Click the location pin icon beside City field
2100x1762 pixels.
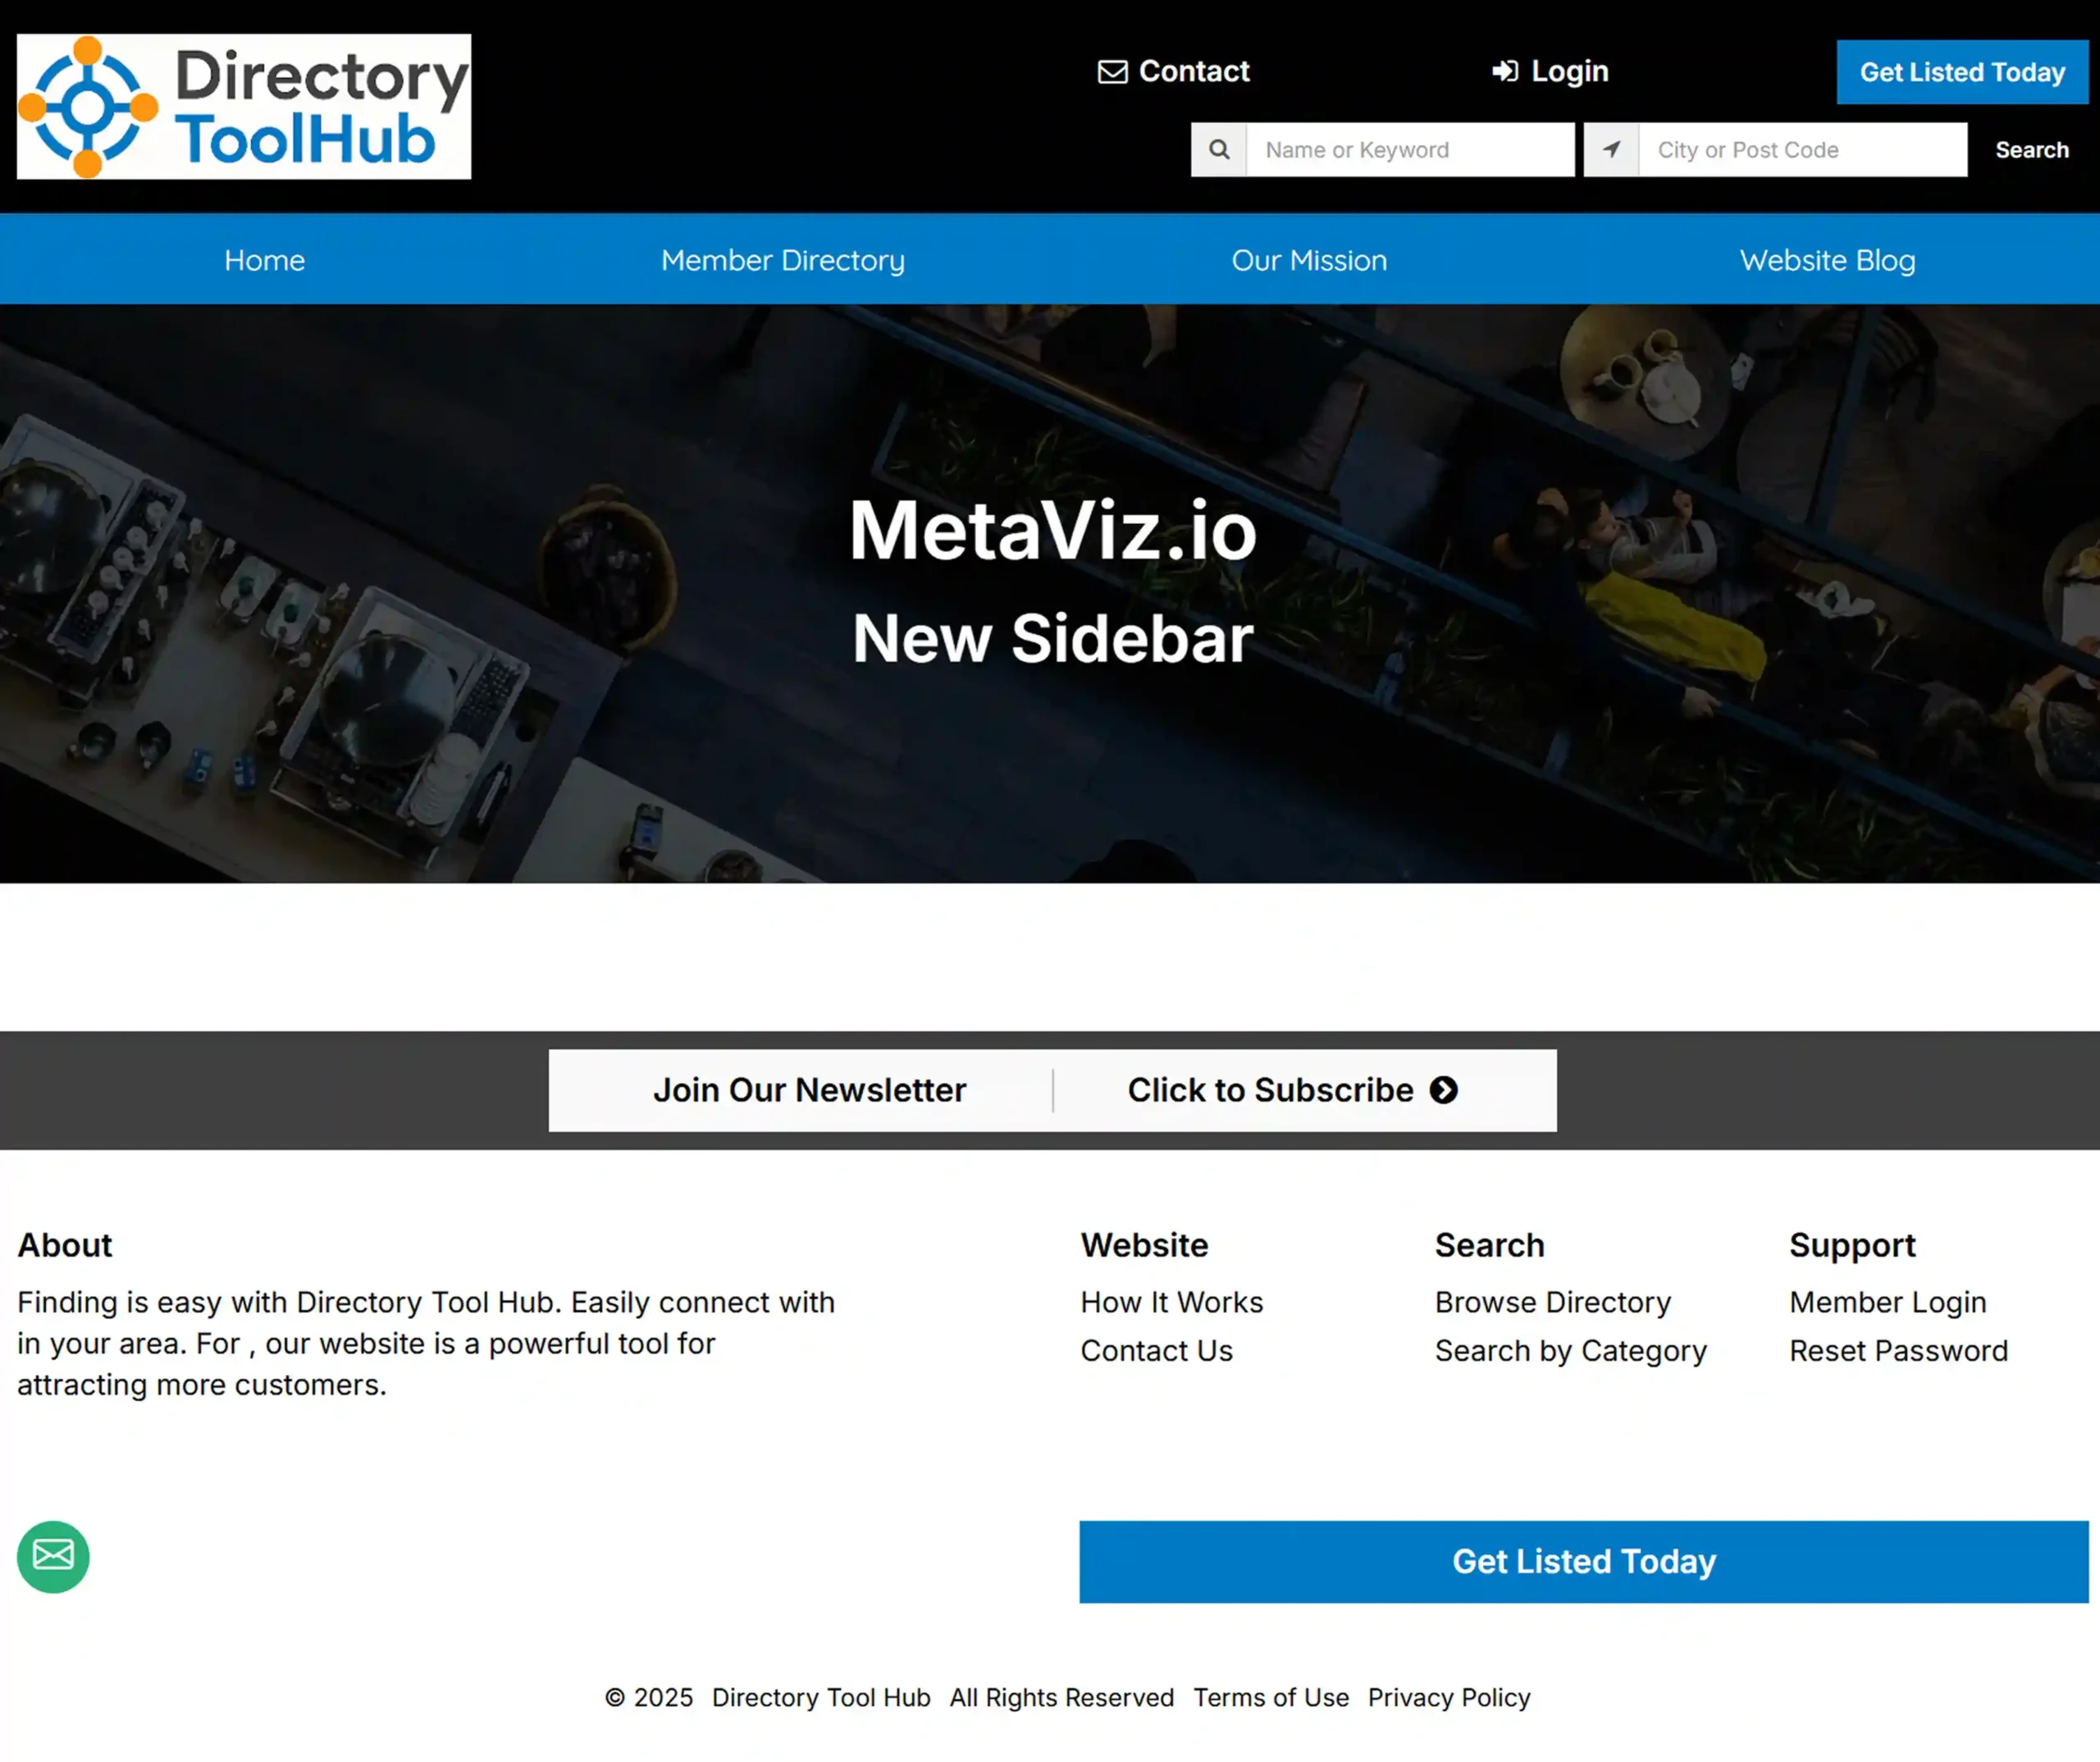click(x=1611, y=149)
